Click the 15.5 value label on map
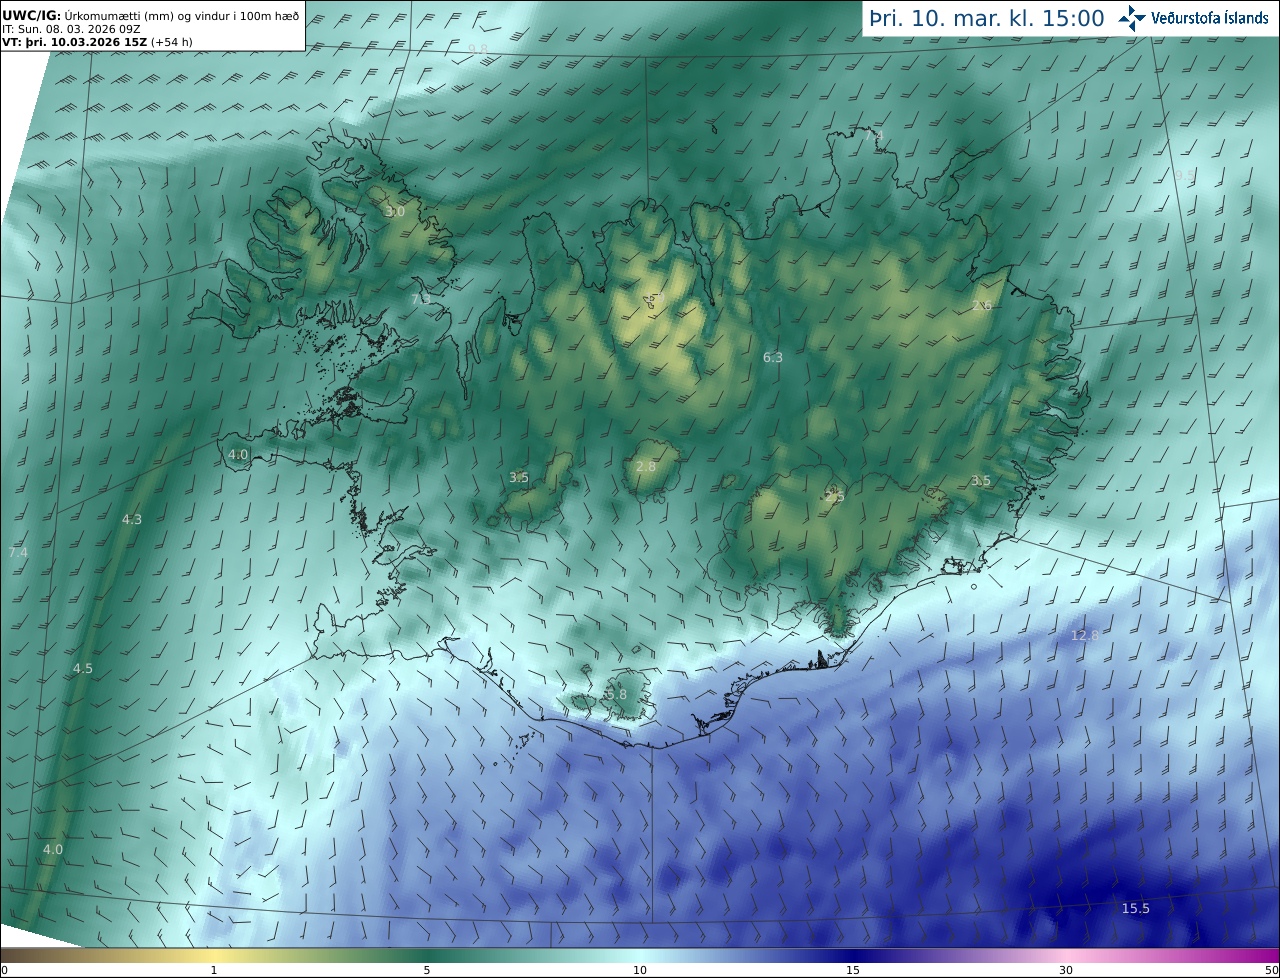Viewport: 1280px width, 978px height. (1135, 908)
